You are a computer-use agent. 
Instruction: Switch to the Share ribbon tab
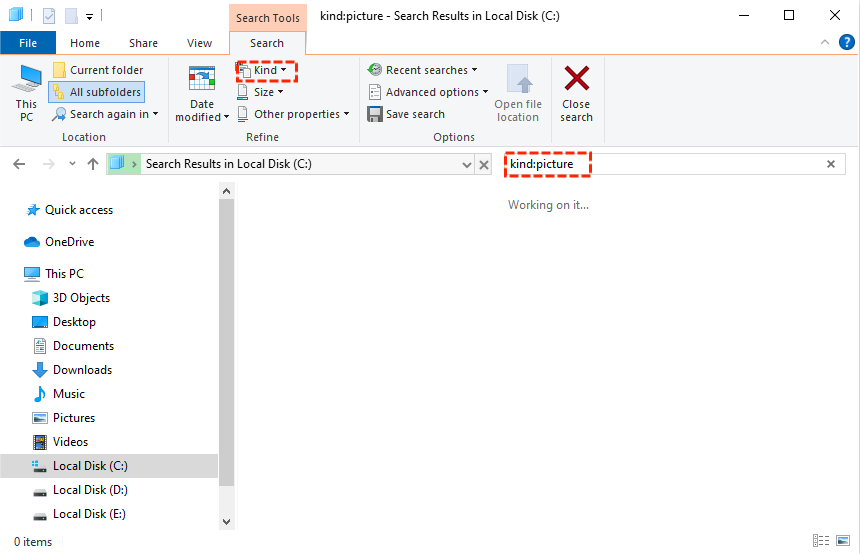click(143, 43)
